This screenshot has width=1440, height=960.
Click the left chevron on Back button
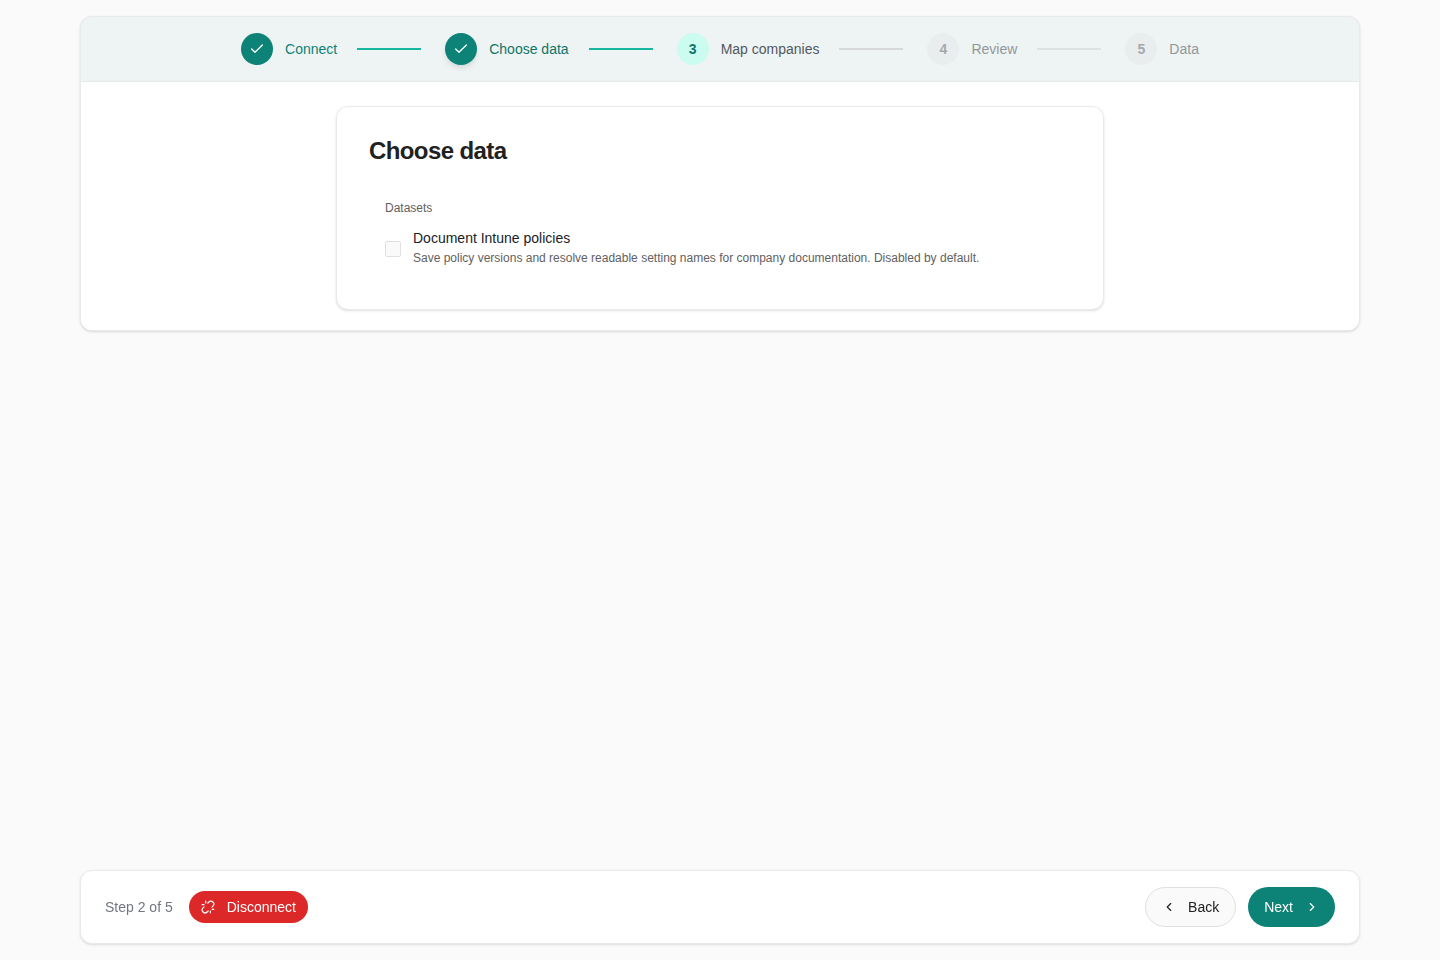(x=1169, y=907)
